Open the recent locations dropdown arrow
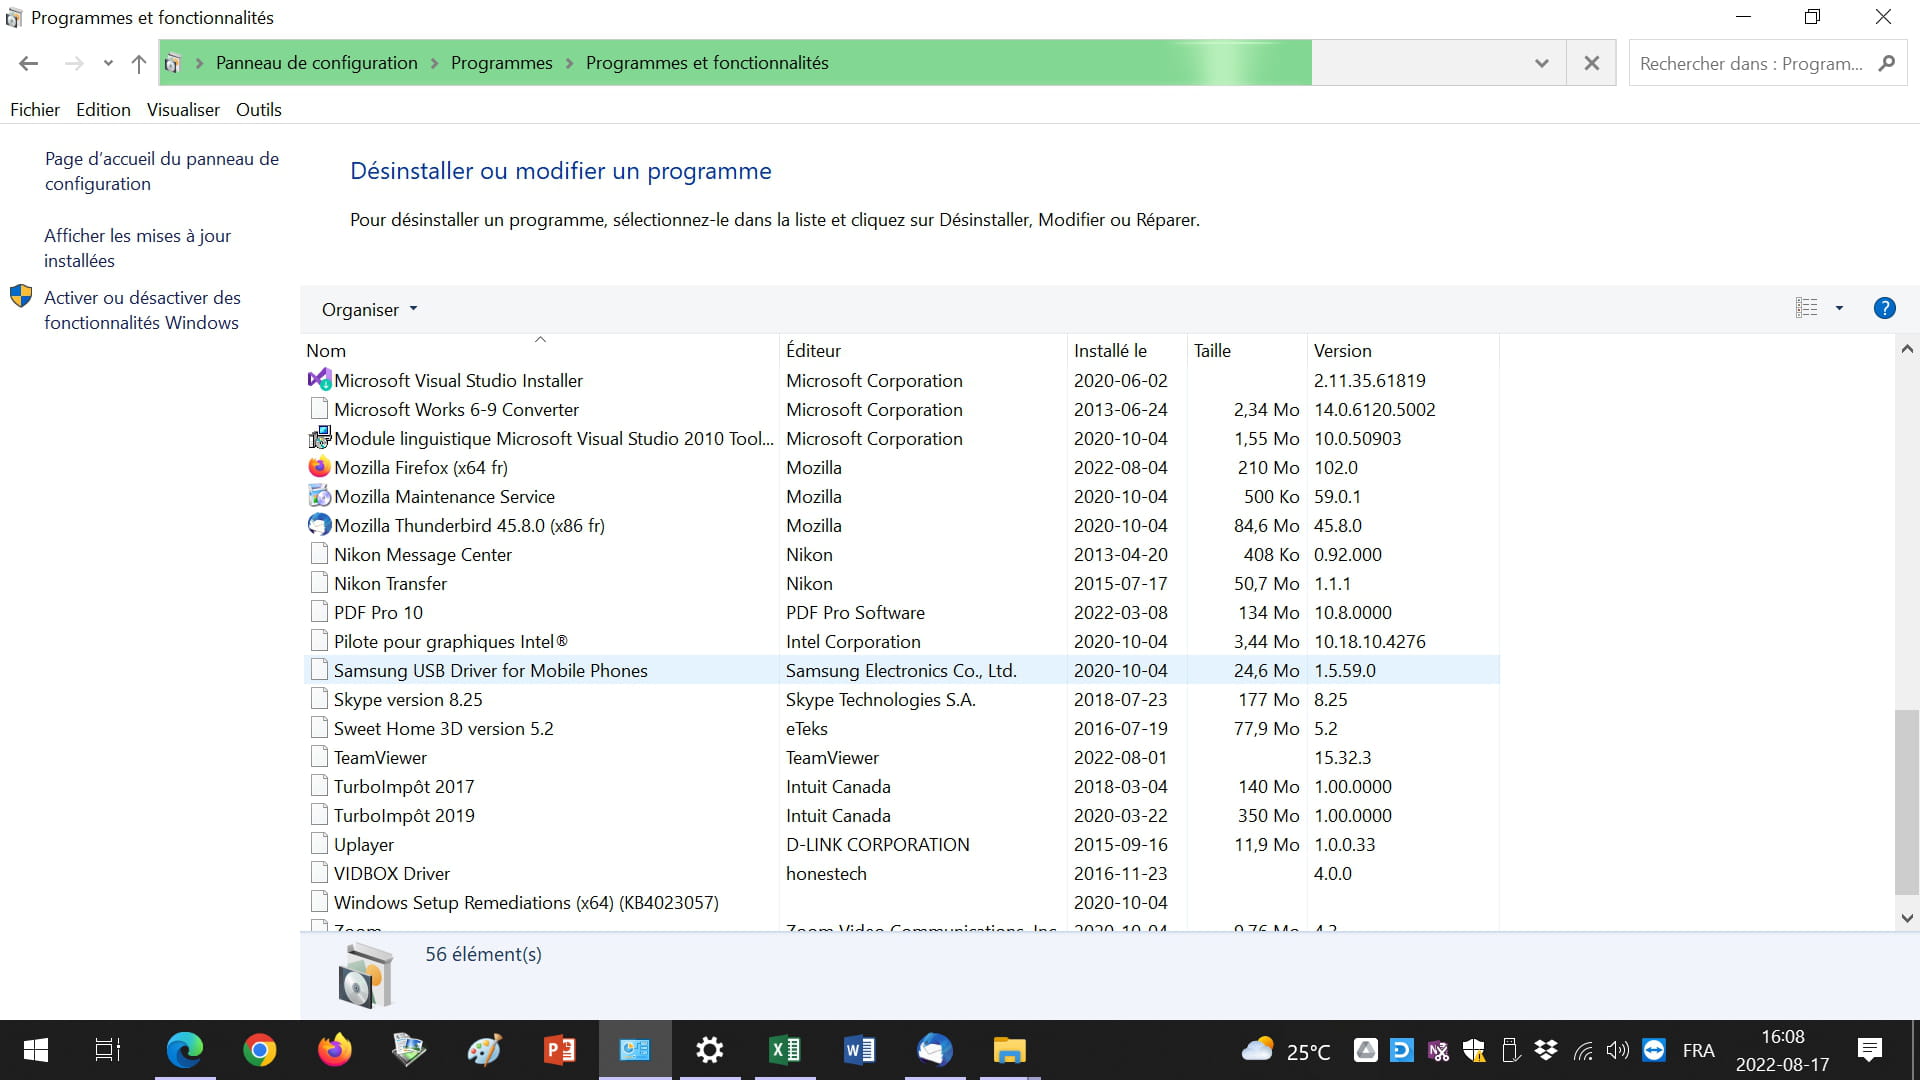This screenshot has width=1920, height=1080. click(x=108, y=63)
